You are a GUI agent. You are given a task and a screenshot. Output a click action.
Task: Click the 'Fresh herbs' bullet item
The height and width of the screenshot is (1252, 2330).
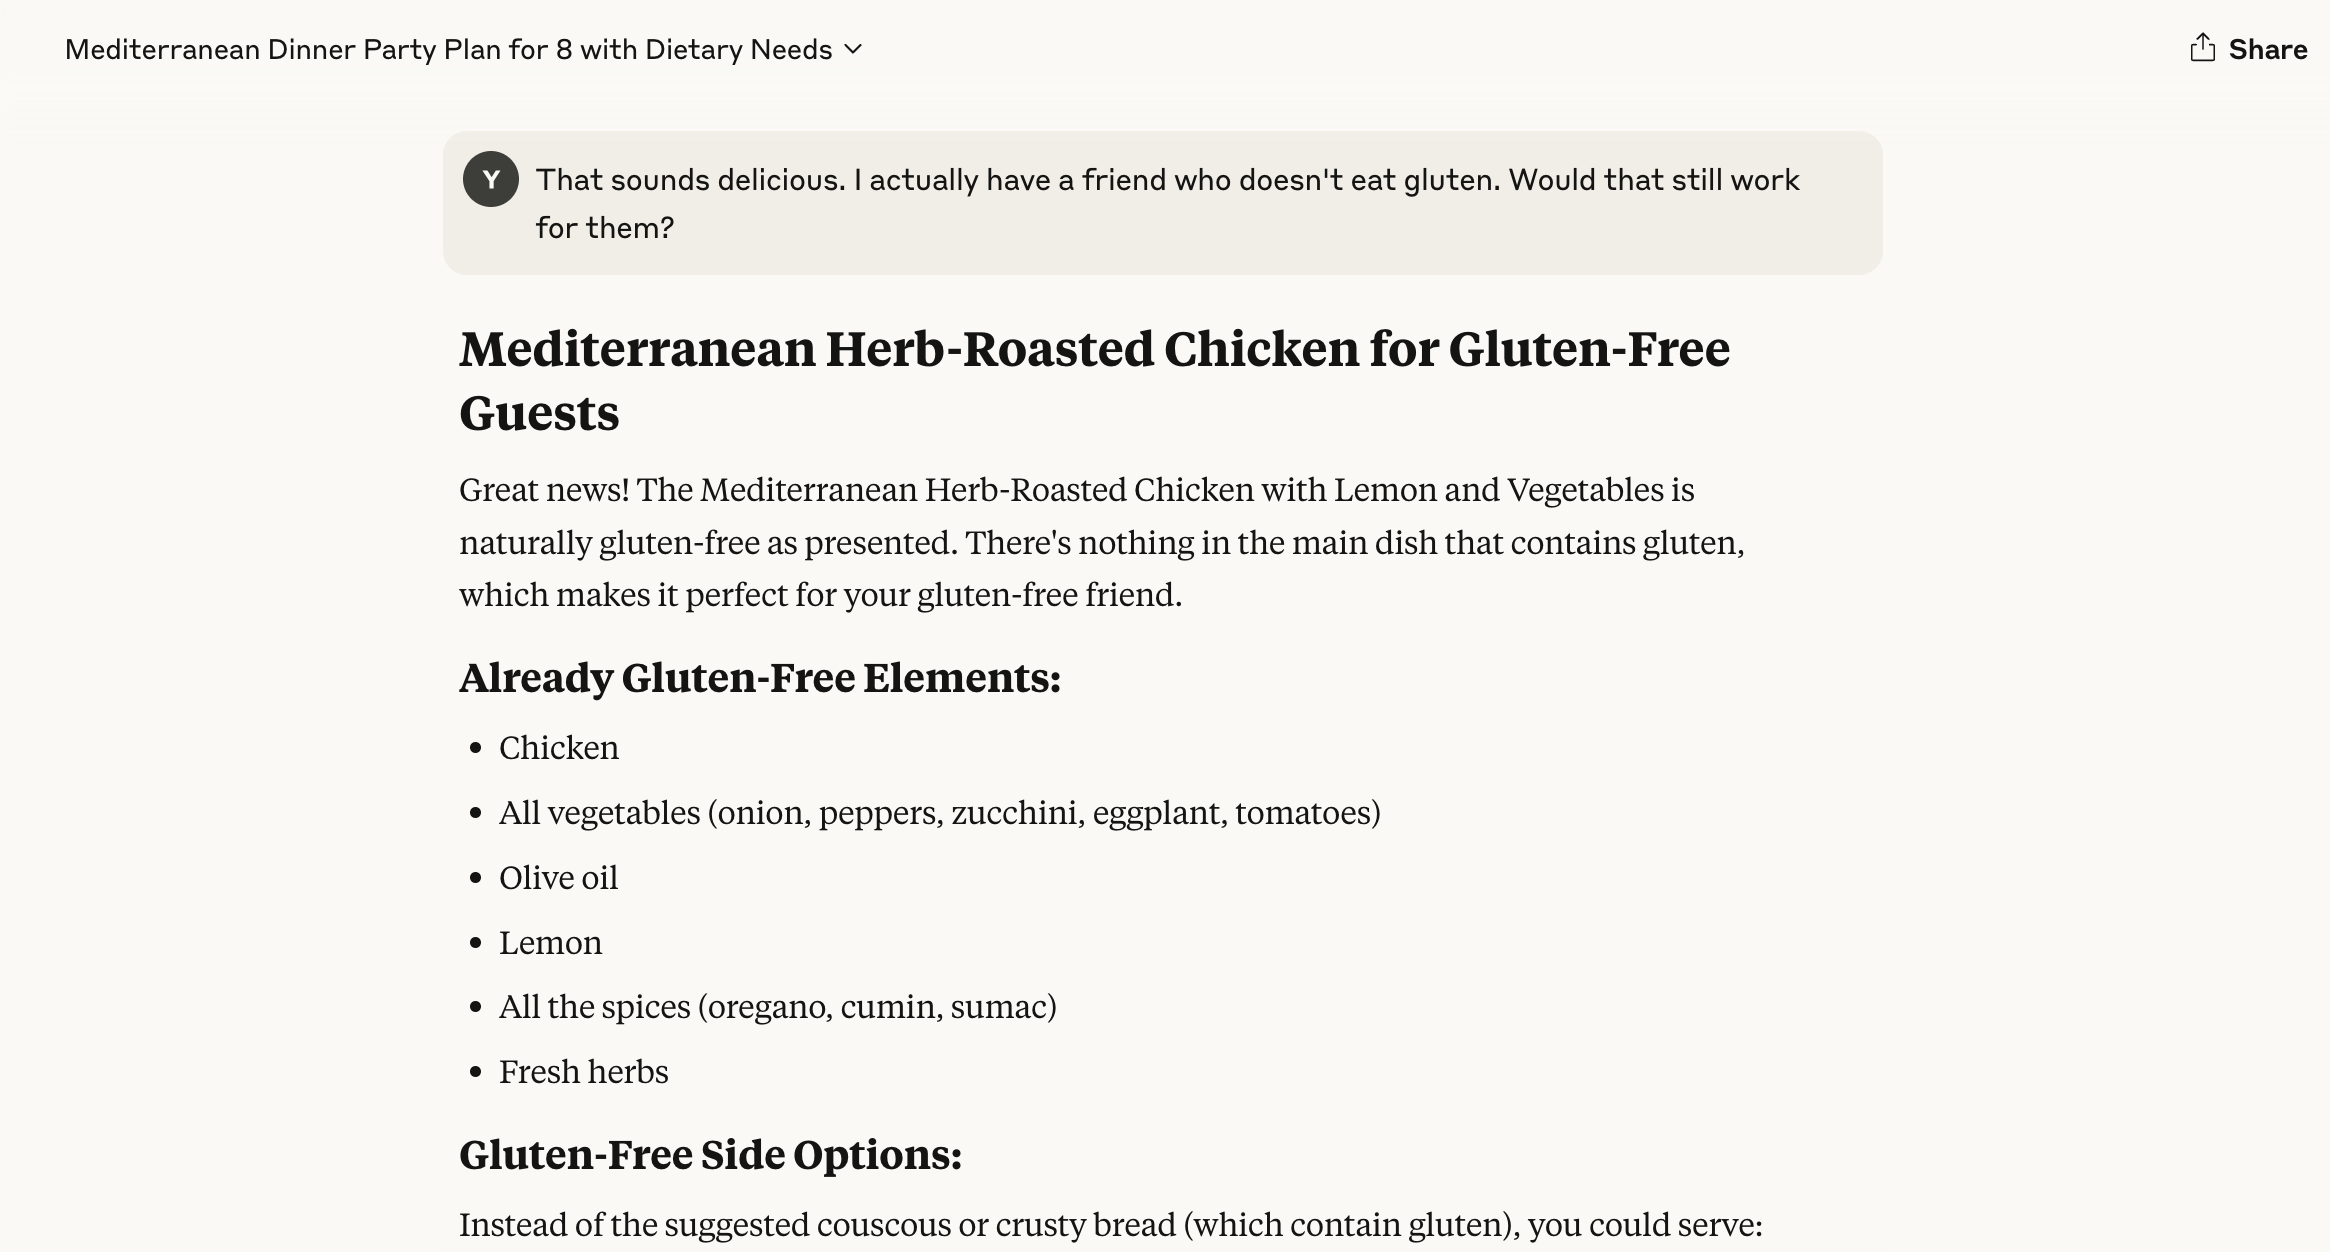coord(583,1071)
